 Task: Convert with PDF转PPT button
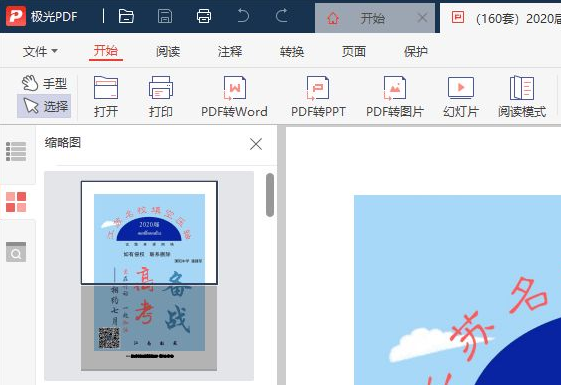[x=318, y=97]
